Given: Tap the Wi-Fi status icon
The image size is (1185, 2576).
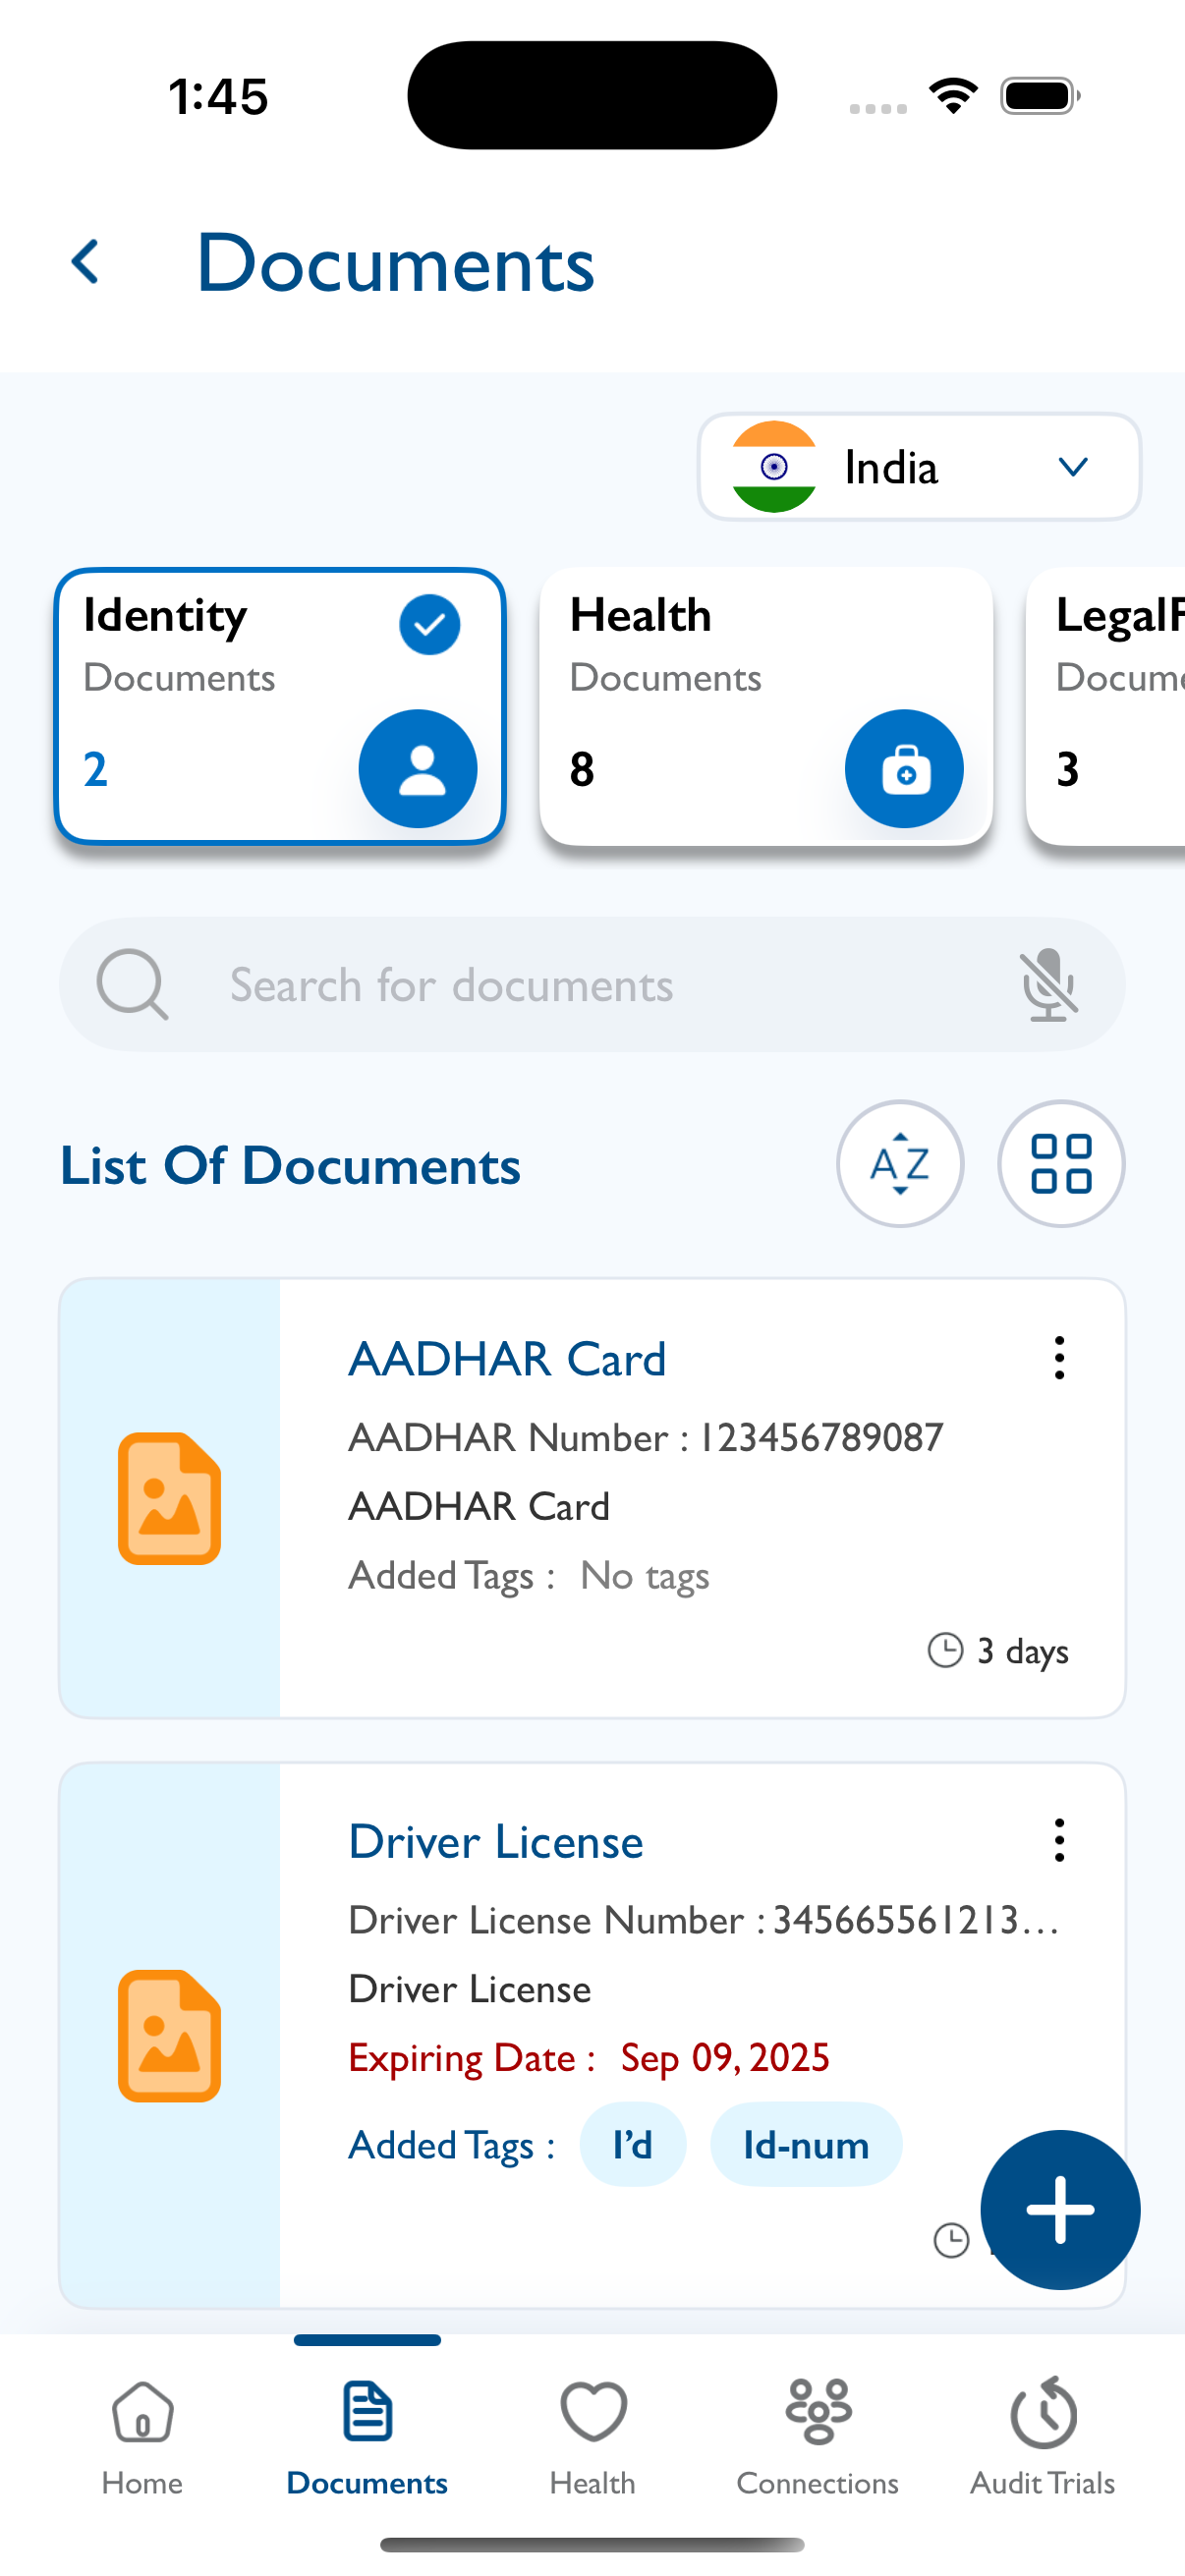Looking at the screenshot, I should point(953,96).
